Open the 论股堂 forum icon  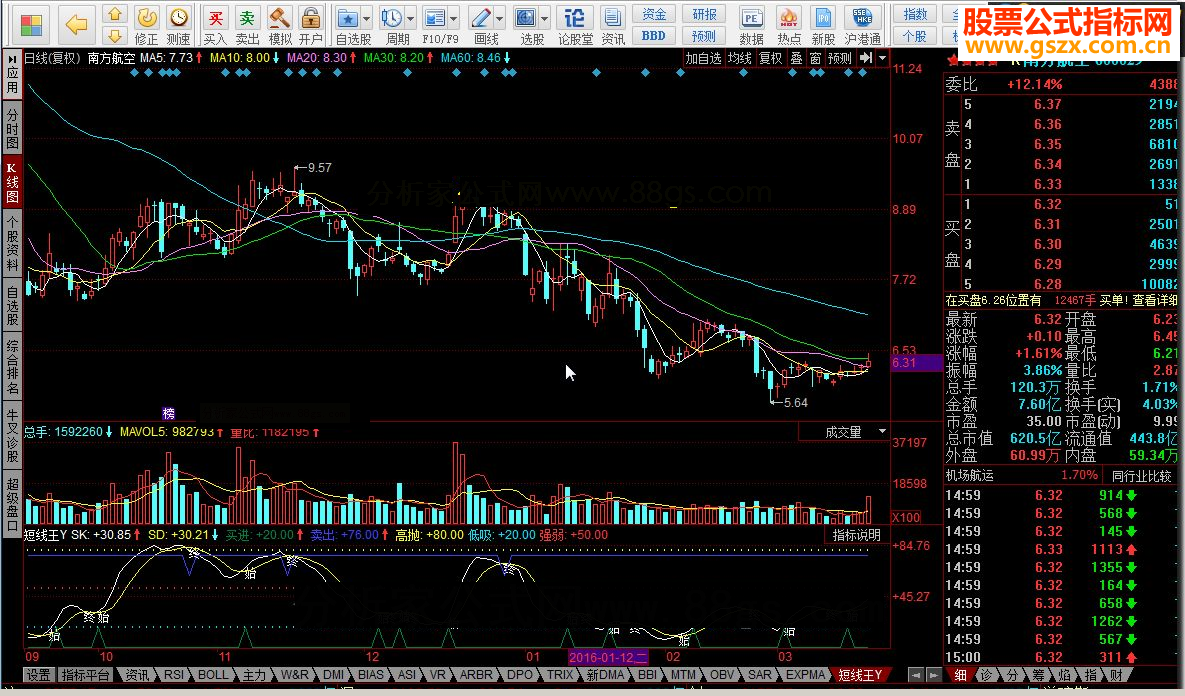coord(574,26)
